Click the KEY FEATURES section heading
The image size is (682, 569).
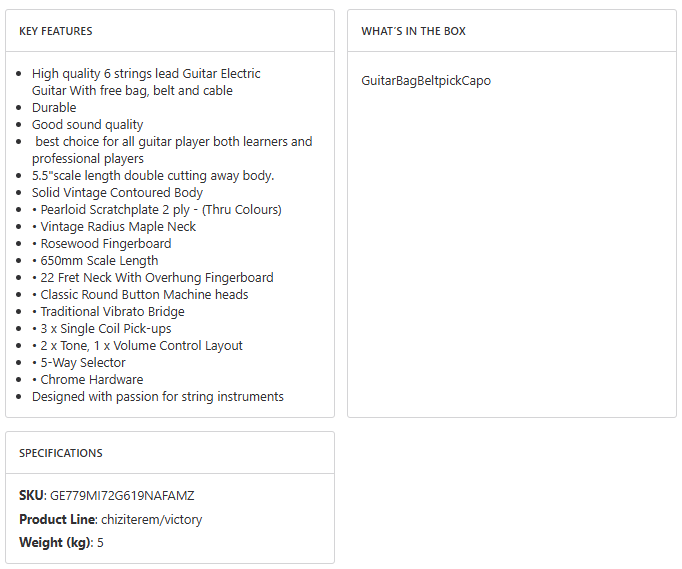coord(56,31)
